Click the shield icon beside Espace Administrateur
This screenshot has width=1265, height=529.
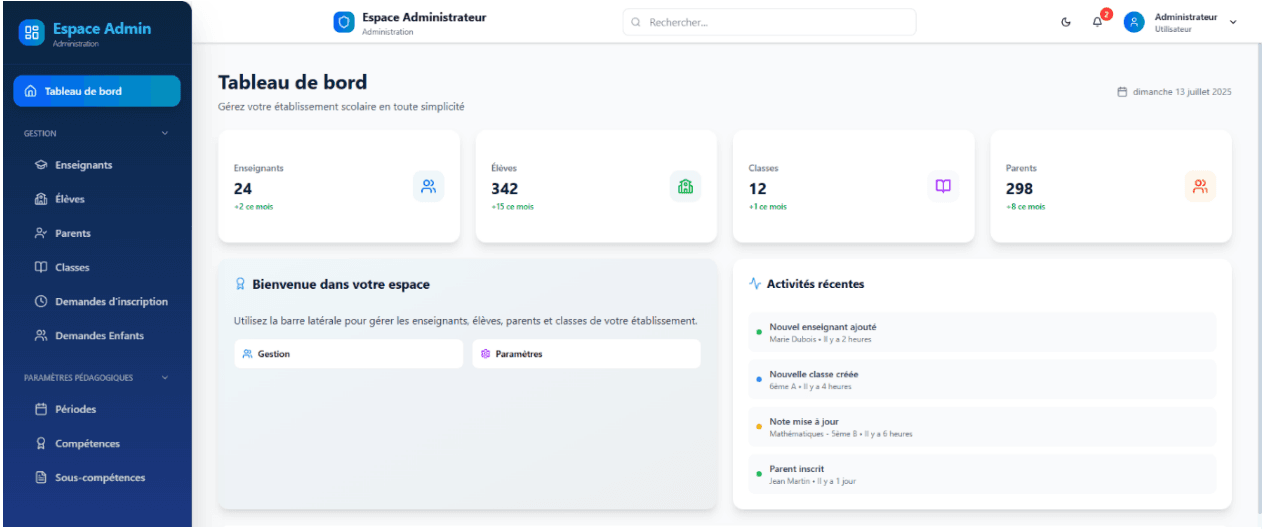(x=344, y=22)
